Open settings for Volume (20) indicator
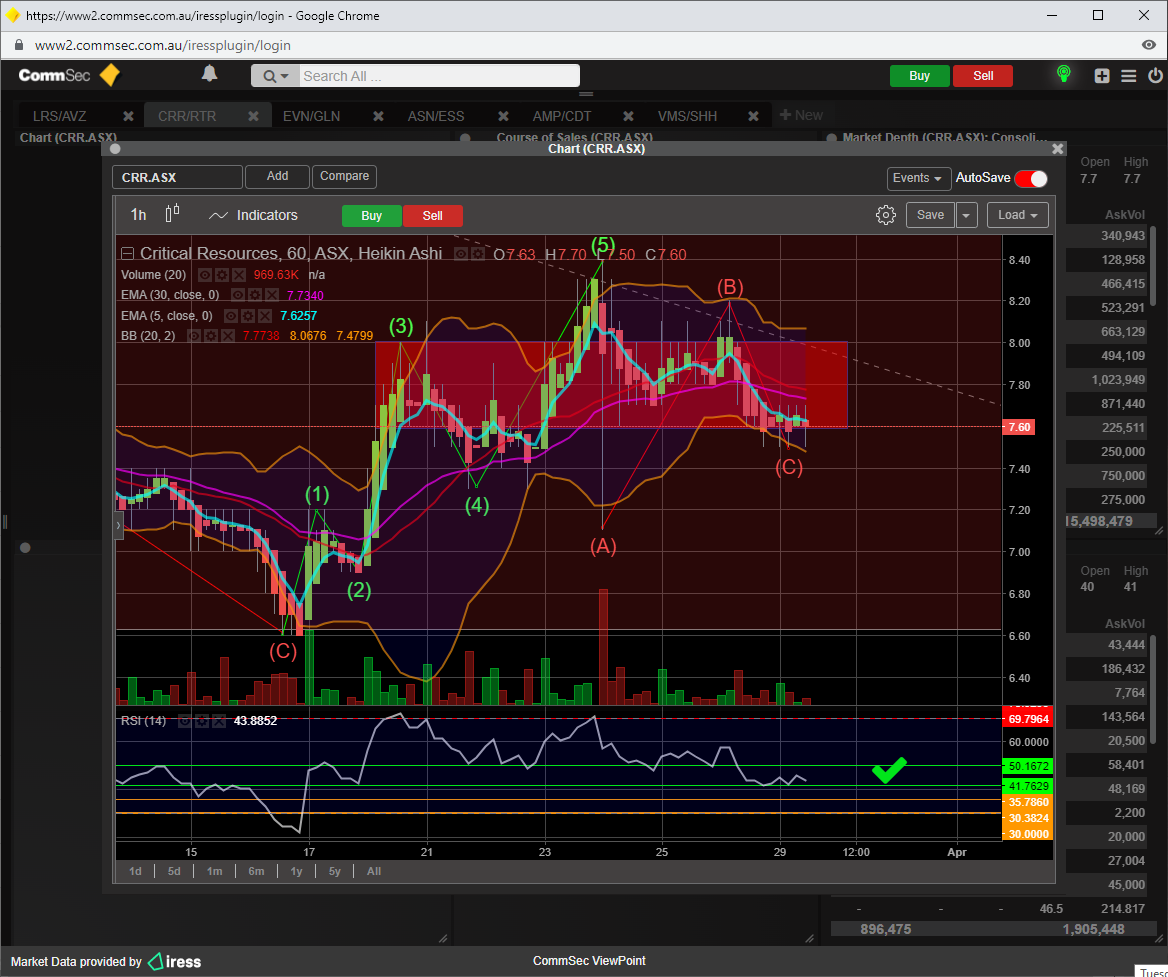This screenshot has height=977, width=1168. pos(221,275)
